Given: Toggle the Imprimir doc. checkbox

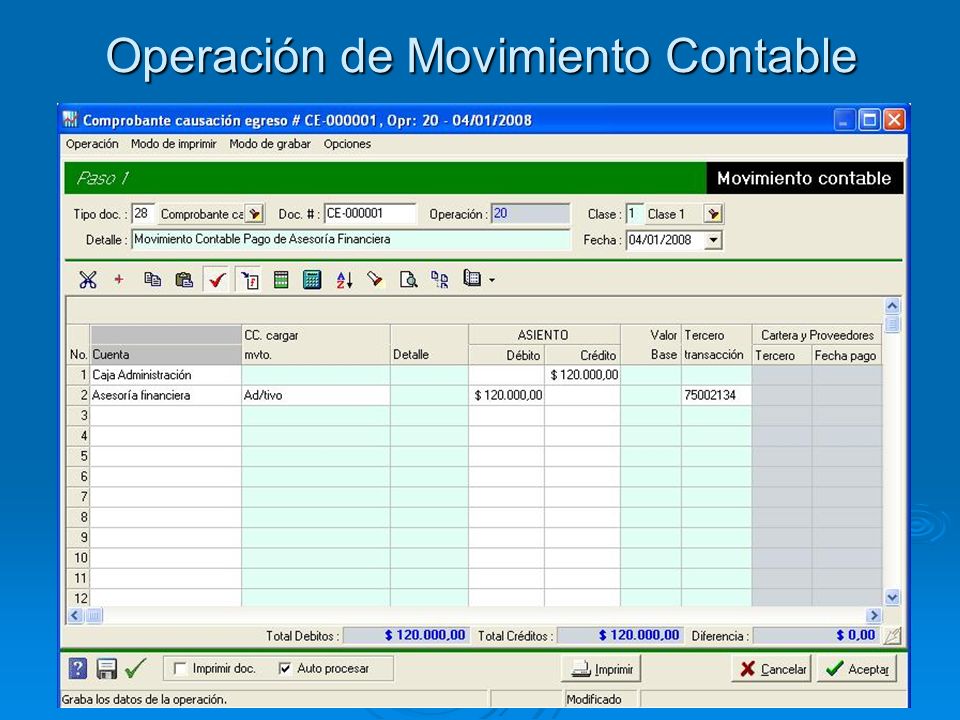Looking at the screenshot, I should pos(181,669).
